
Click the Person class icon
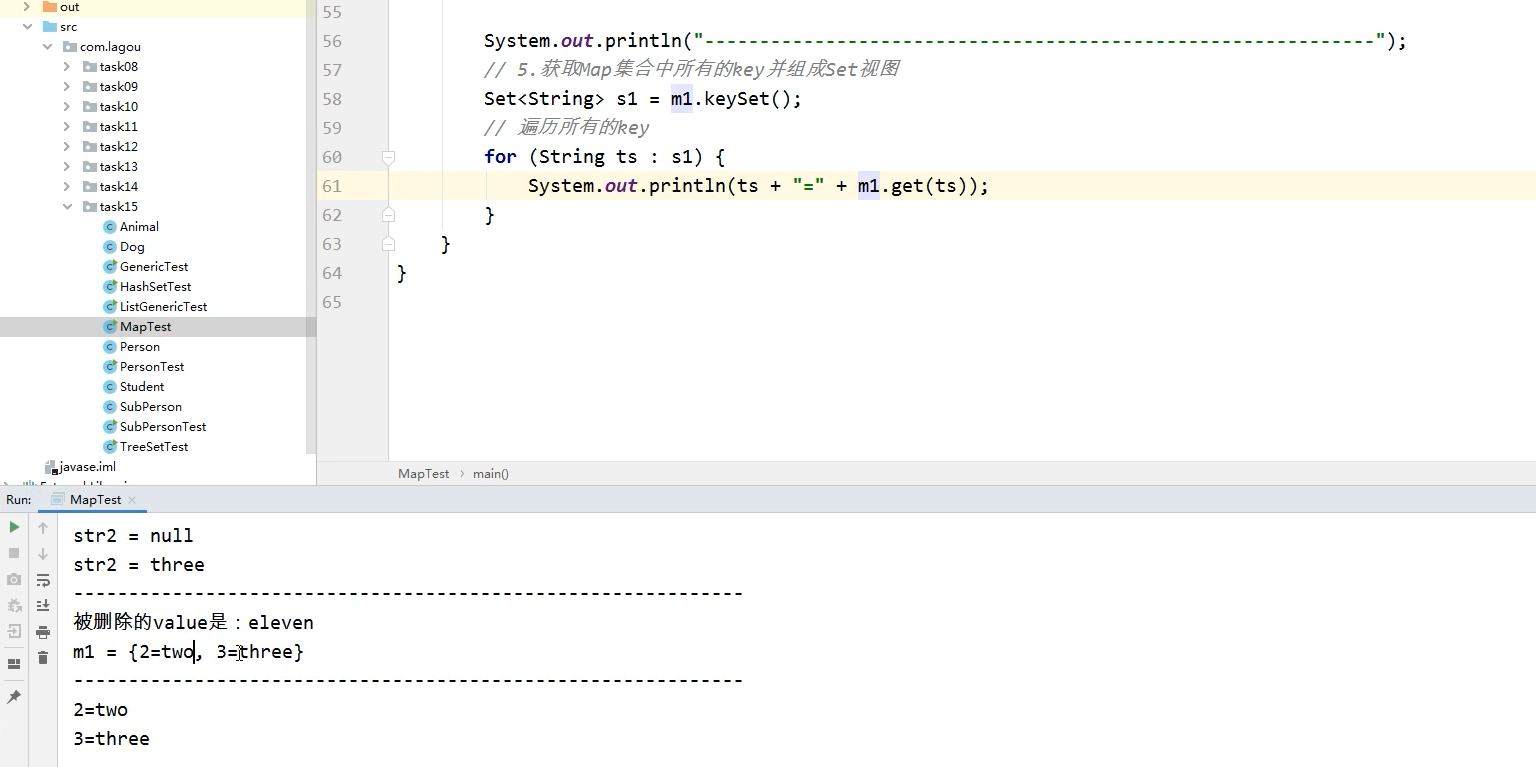pos(110,347)
